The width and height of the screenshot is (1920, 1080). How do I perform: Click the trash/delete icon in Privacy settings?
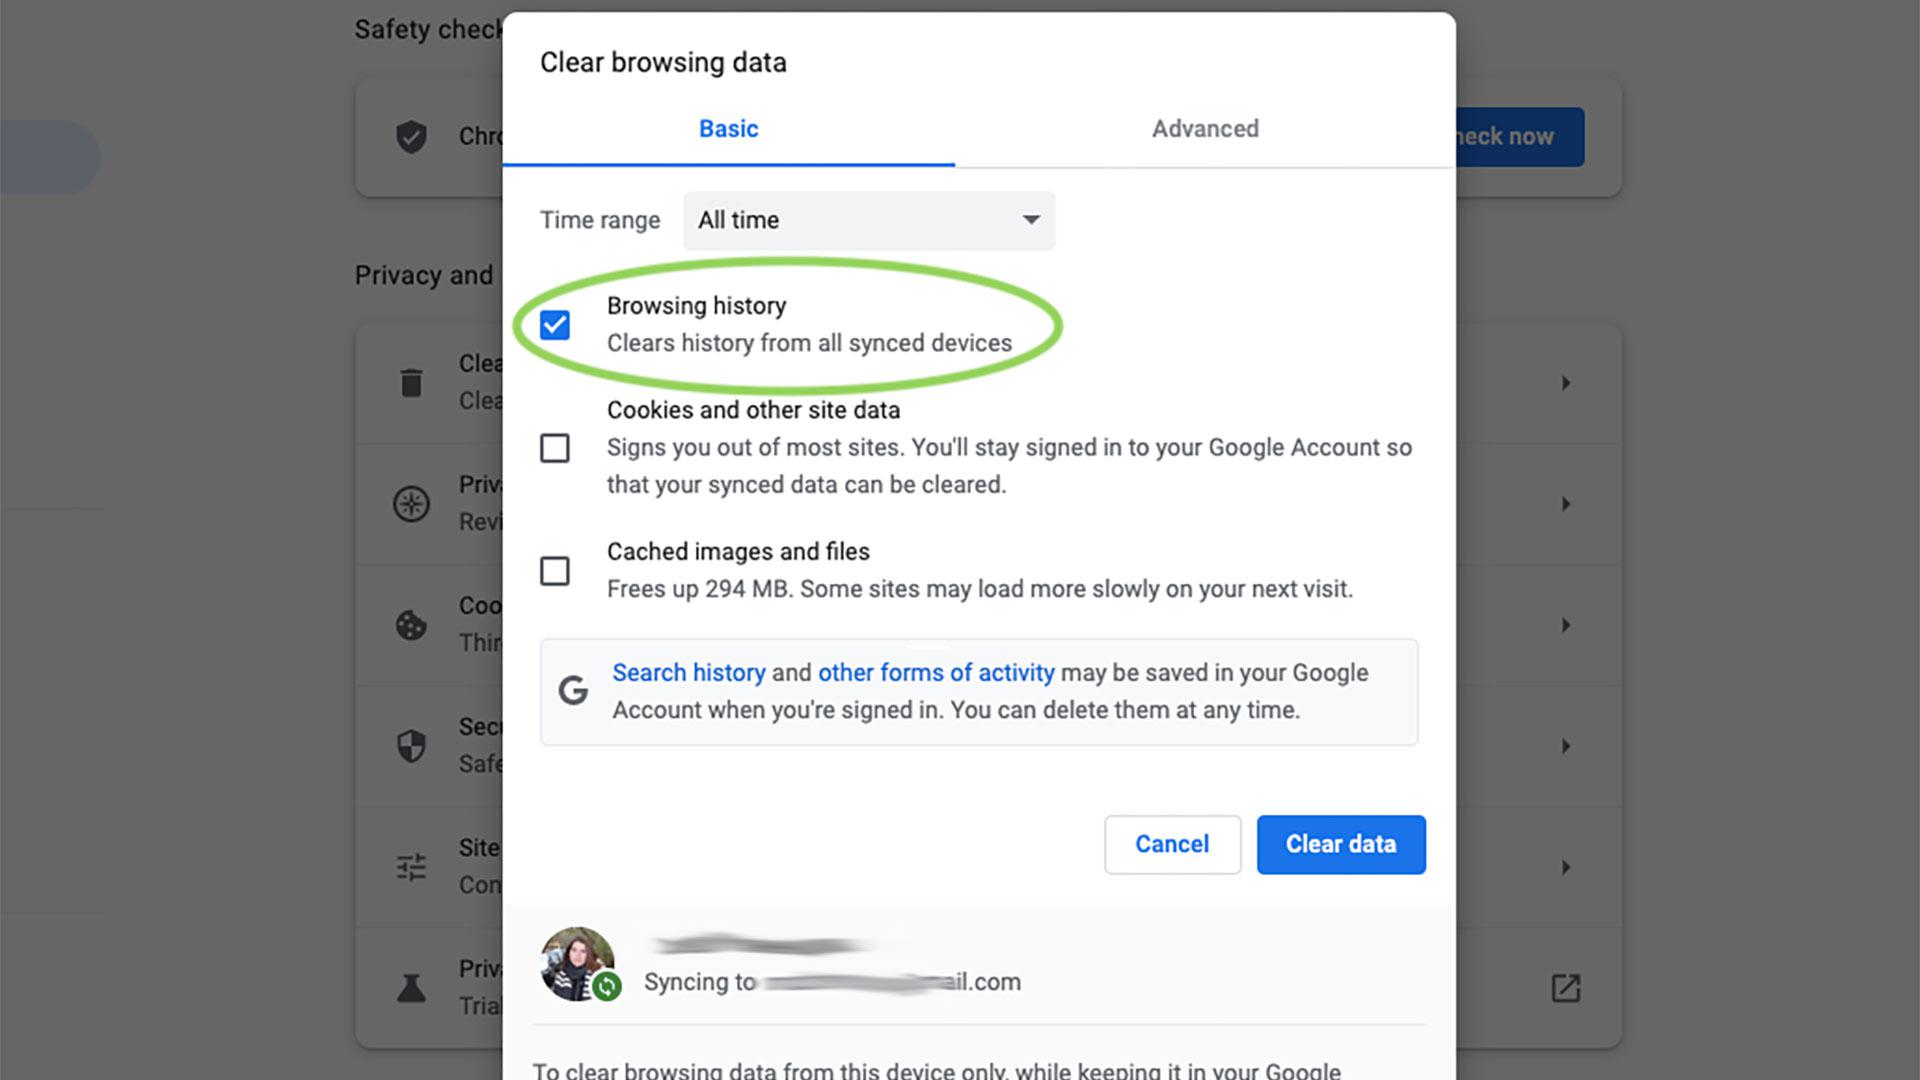click(x=411, y=382)
